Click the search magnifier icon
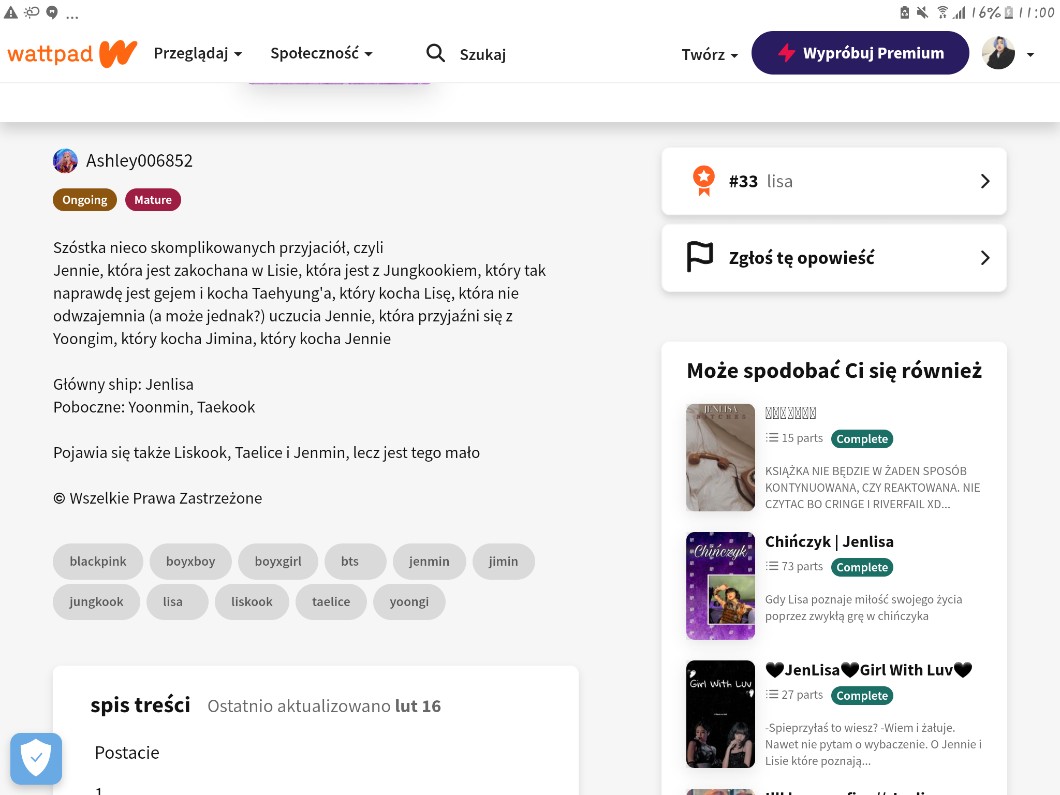The width and height of the screenshot is (1060, 795). pyautogui.click(x=435, y=54)
